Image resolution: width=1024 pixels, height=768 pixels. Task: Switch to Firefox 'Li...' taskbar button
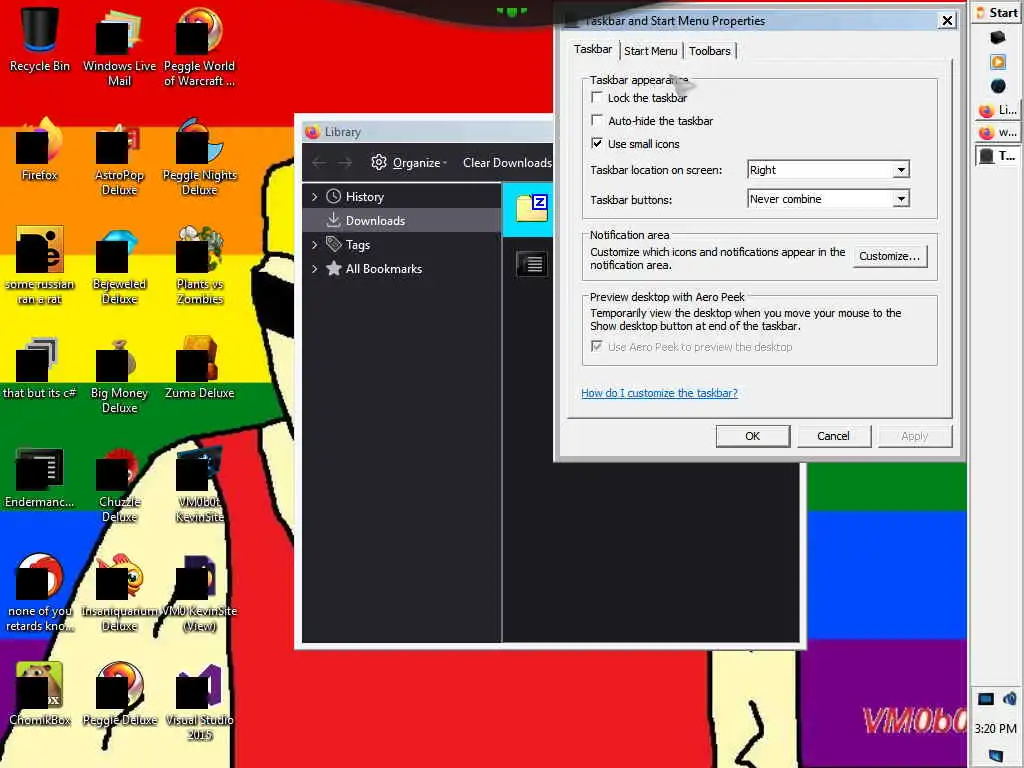(997, 110)
